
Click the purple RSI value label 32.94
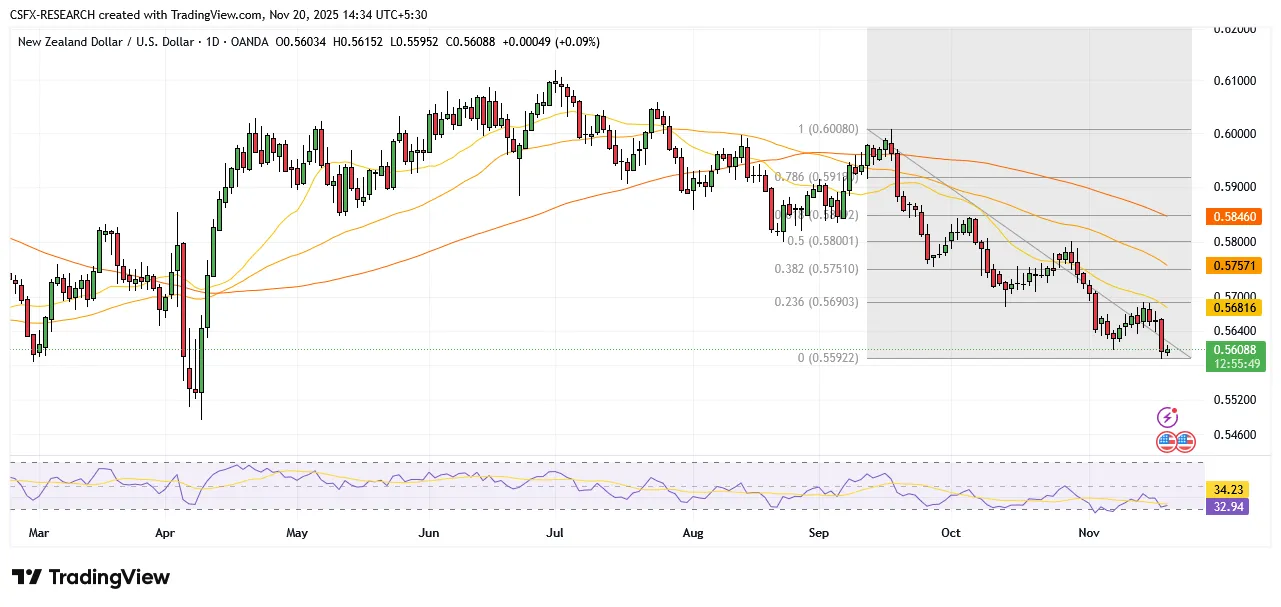1228,507
